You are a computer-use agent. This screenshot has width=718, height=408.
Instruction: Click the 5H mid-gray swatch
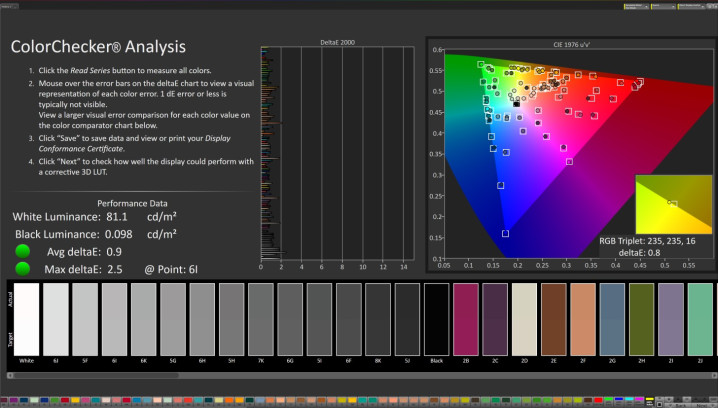(x=231, y=319)
